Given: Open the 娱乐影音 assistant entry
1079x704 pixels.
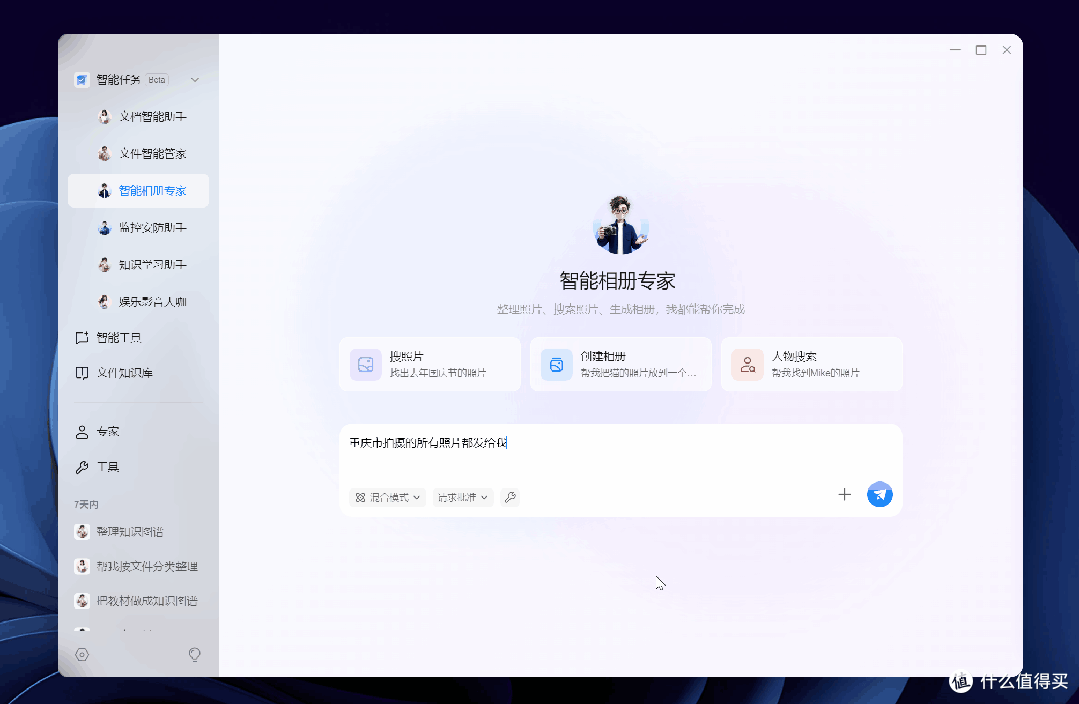Looking at the screenshot, I should click(138, 301).
